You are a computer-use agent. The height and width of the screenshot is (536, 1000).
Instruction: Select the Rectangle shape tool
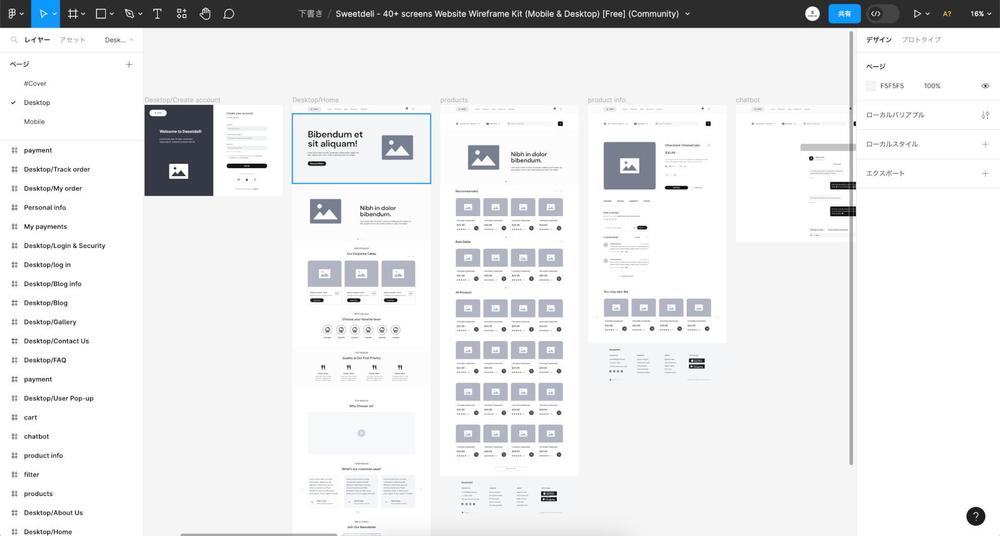tap(101, 13)
